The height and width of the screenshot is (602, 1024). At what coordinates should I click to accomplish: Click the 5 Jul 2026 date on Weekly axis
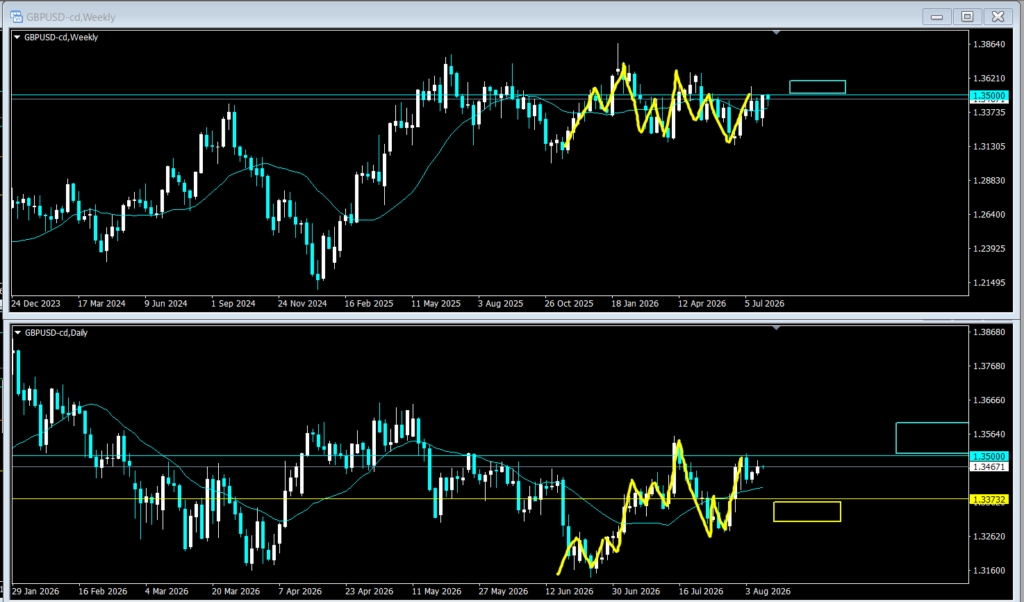pyautogui.click(x=765, y=304)
